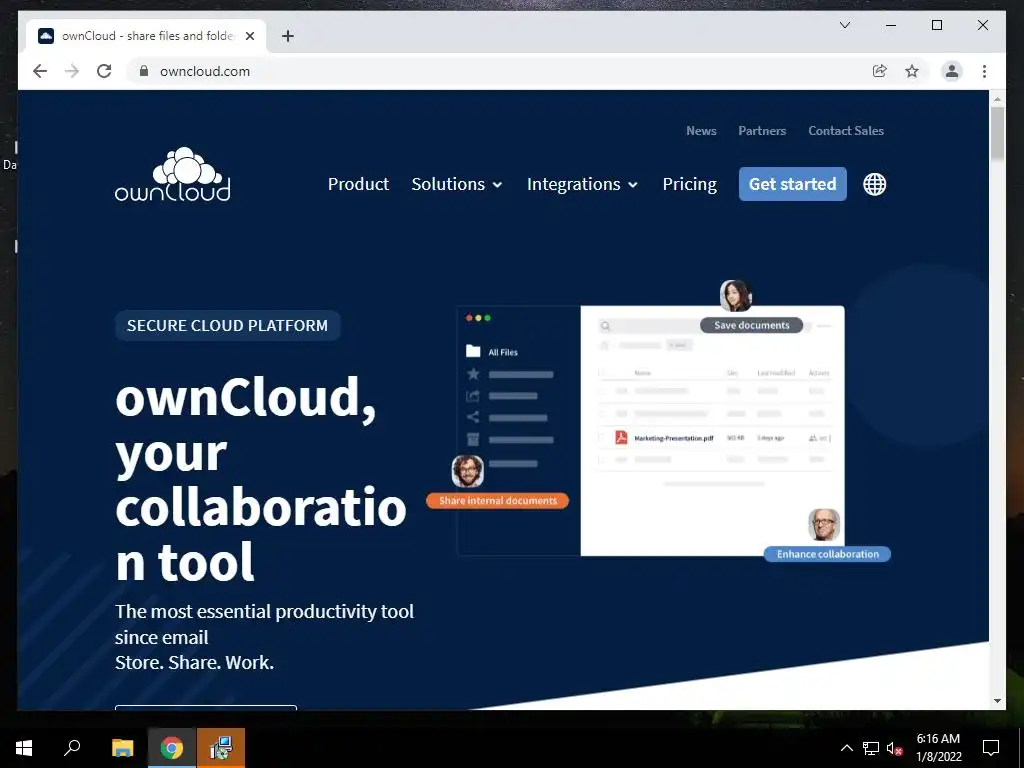The width and height of the screenshot is (1024, 768).
Task: Open the News link
Action: [701, 131]
